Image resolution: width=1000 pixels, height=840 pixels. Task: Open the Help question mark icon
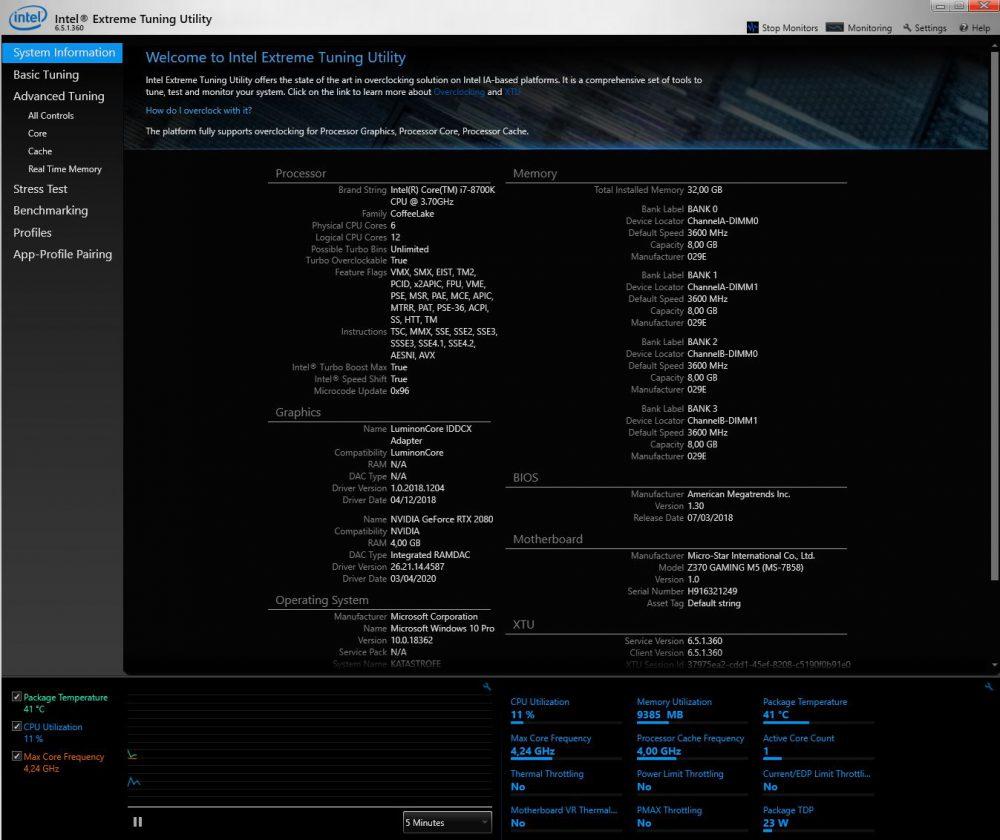(964, 27)
